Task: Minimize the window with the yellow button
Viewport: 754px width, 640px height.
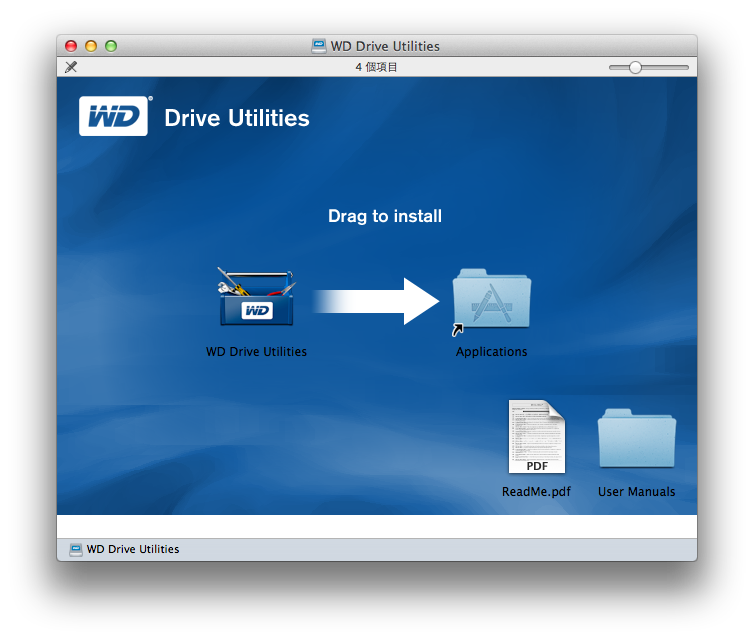Action: pos(91,46)
